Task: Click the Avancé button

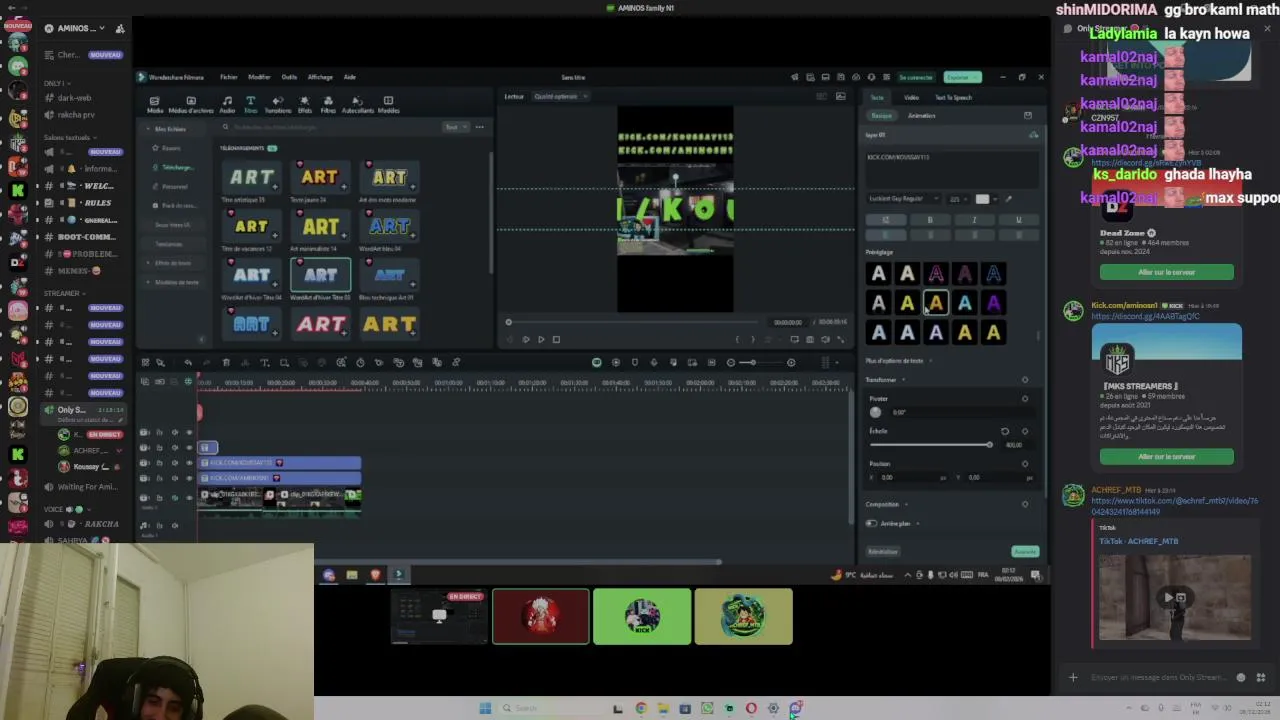Action: coord(1025,552)
